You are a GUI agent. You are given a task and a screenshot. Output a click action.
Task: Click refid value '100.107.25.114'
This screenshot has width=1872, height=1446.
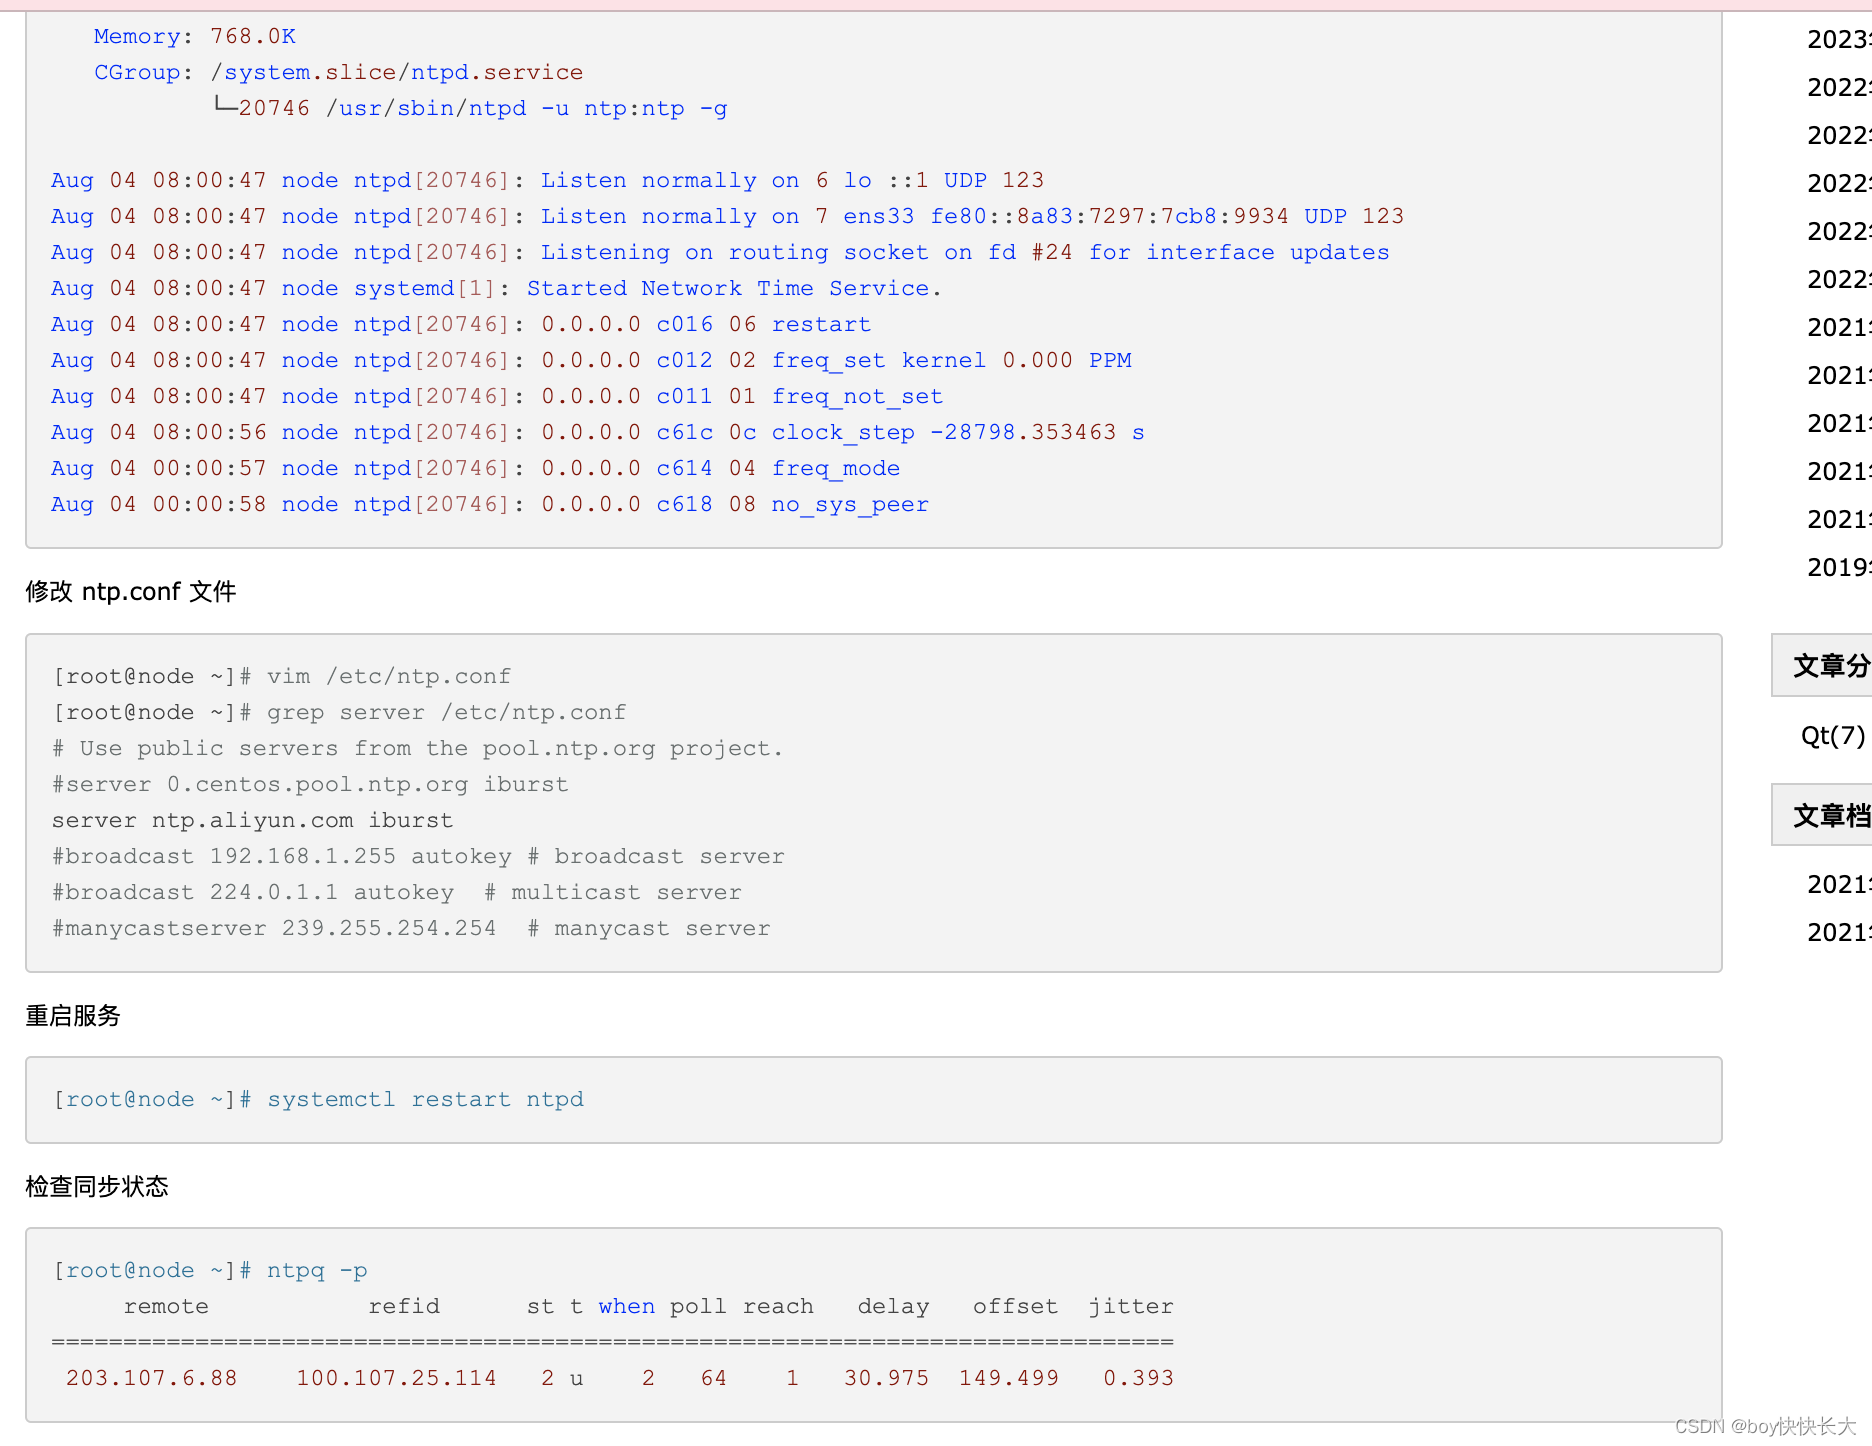(397, 1379)
